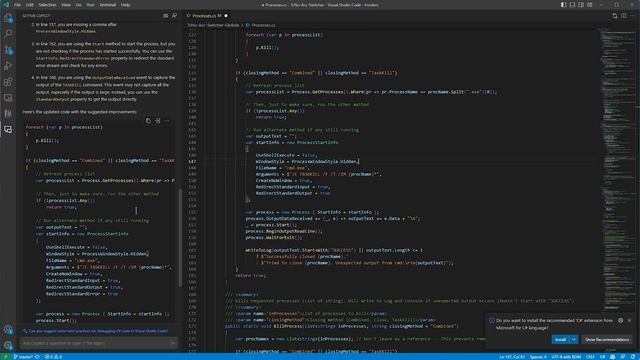Open the Remote Explorer view icon

tap(8, 98)
